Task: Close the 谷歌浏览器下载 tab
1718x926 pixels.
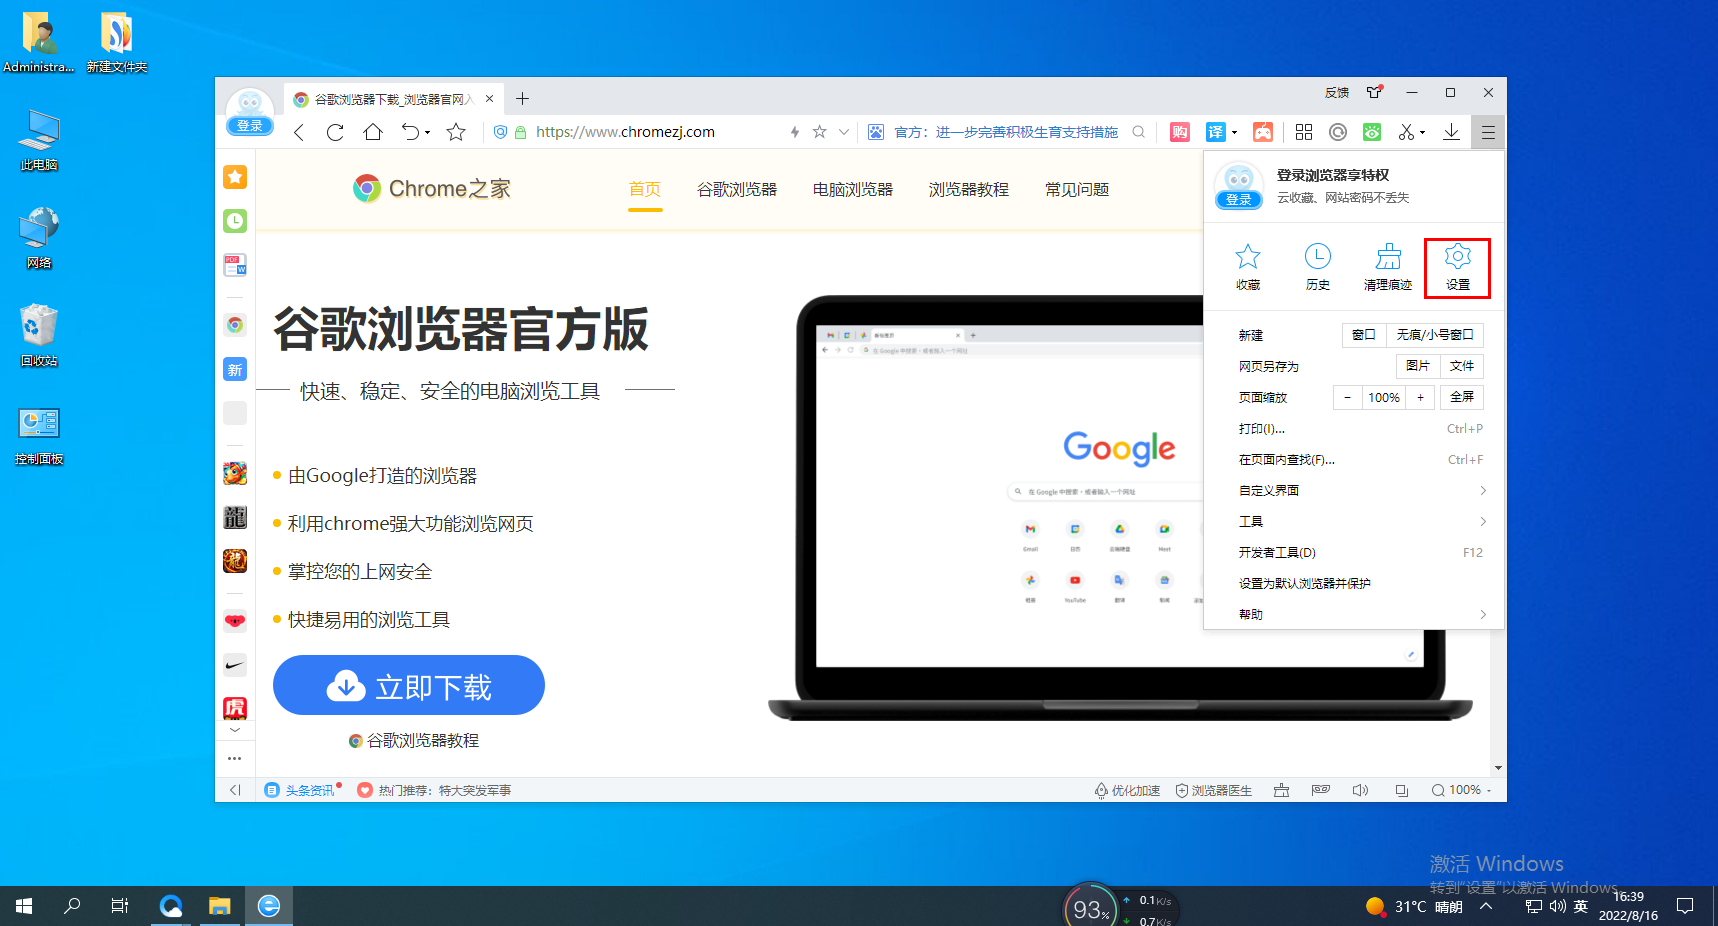Action: click(489, 98)
